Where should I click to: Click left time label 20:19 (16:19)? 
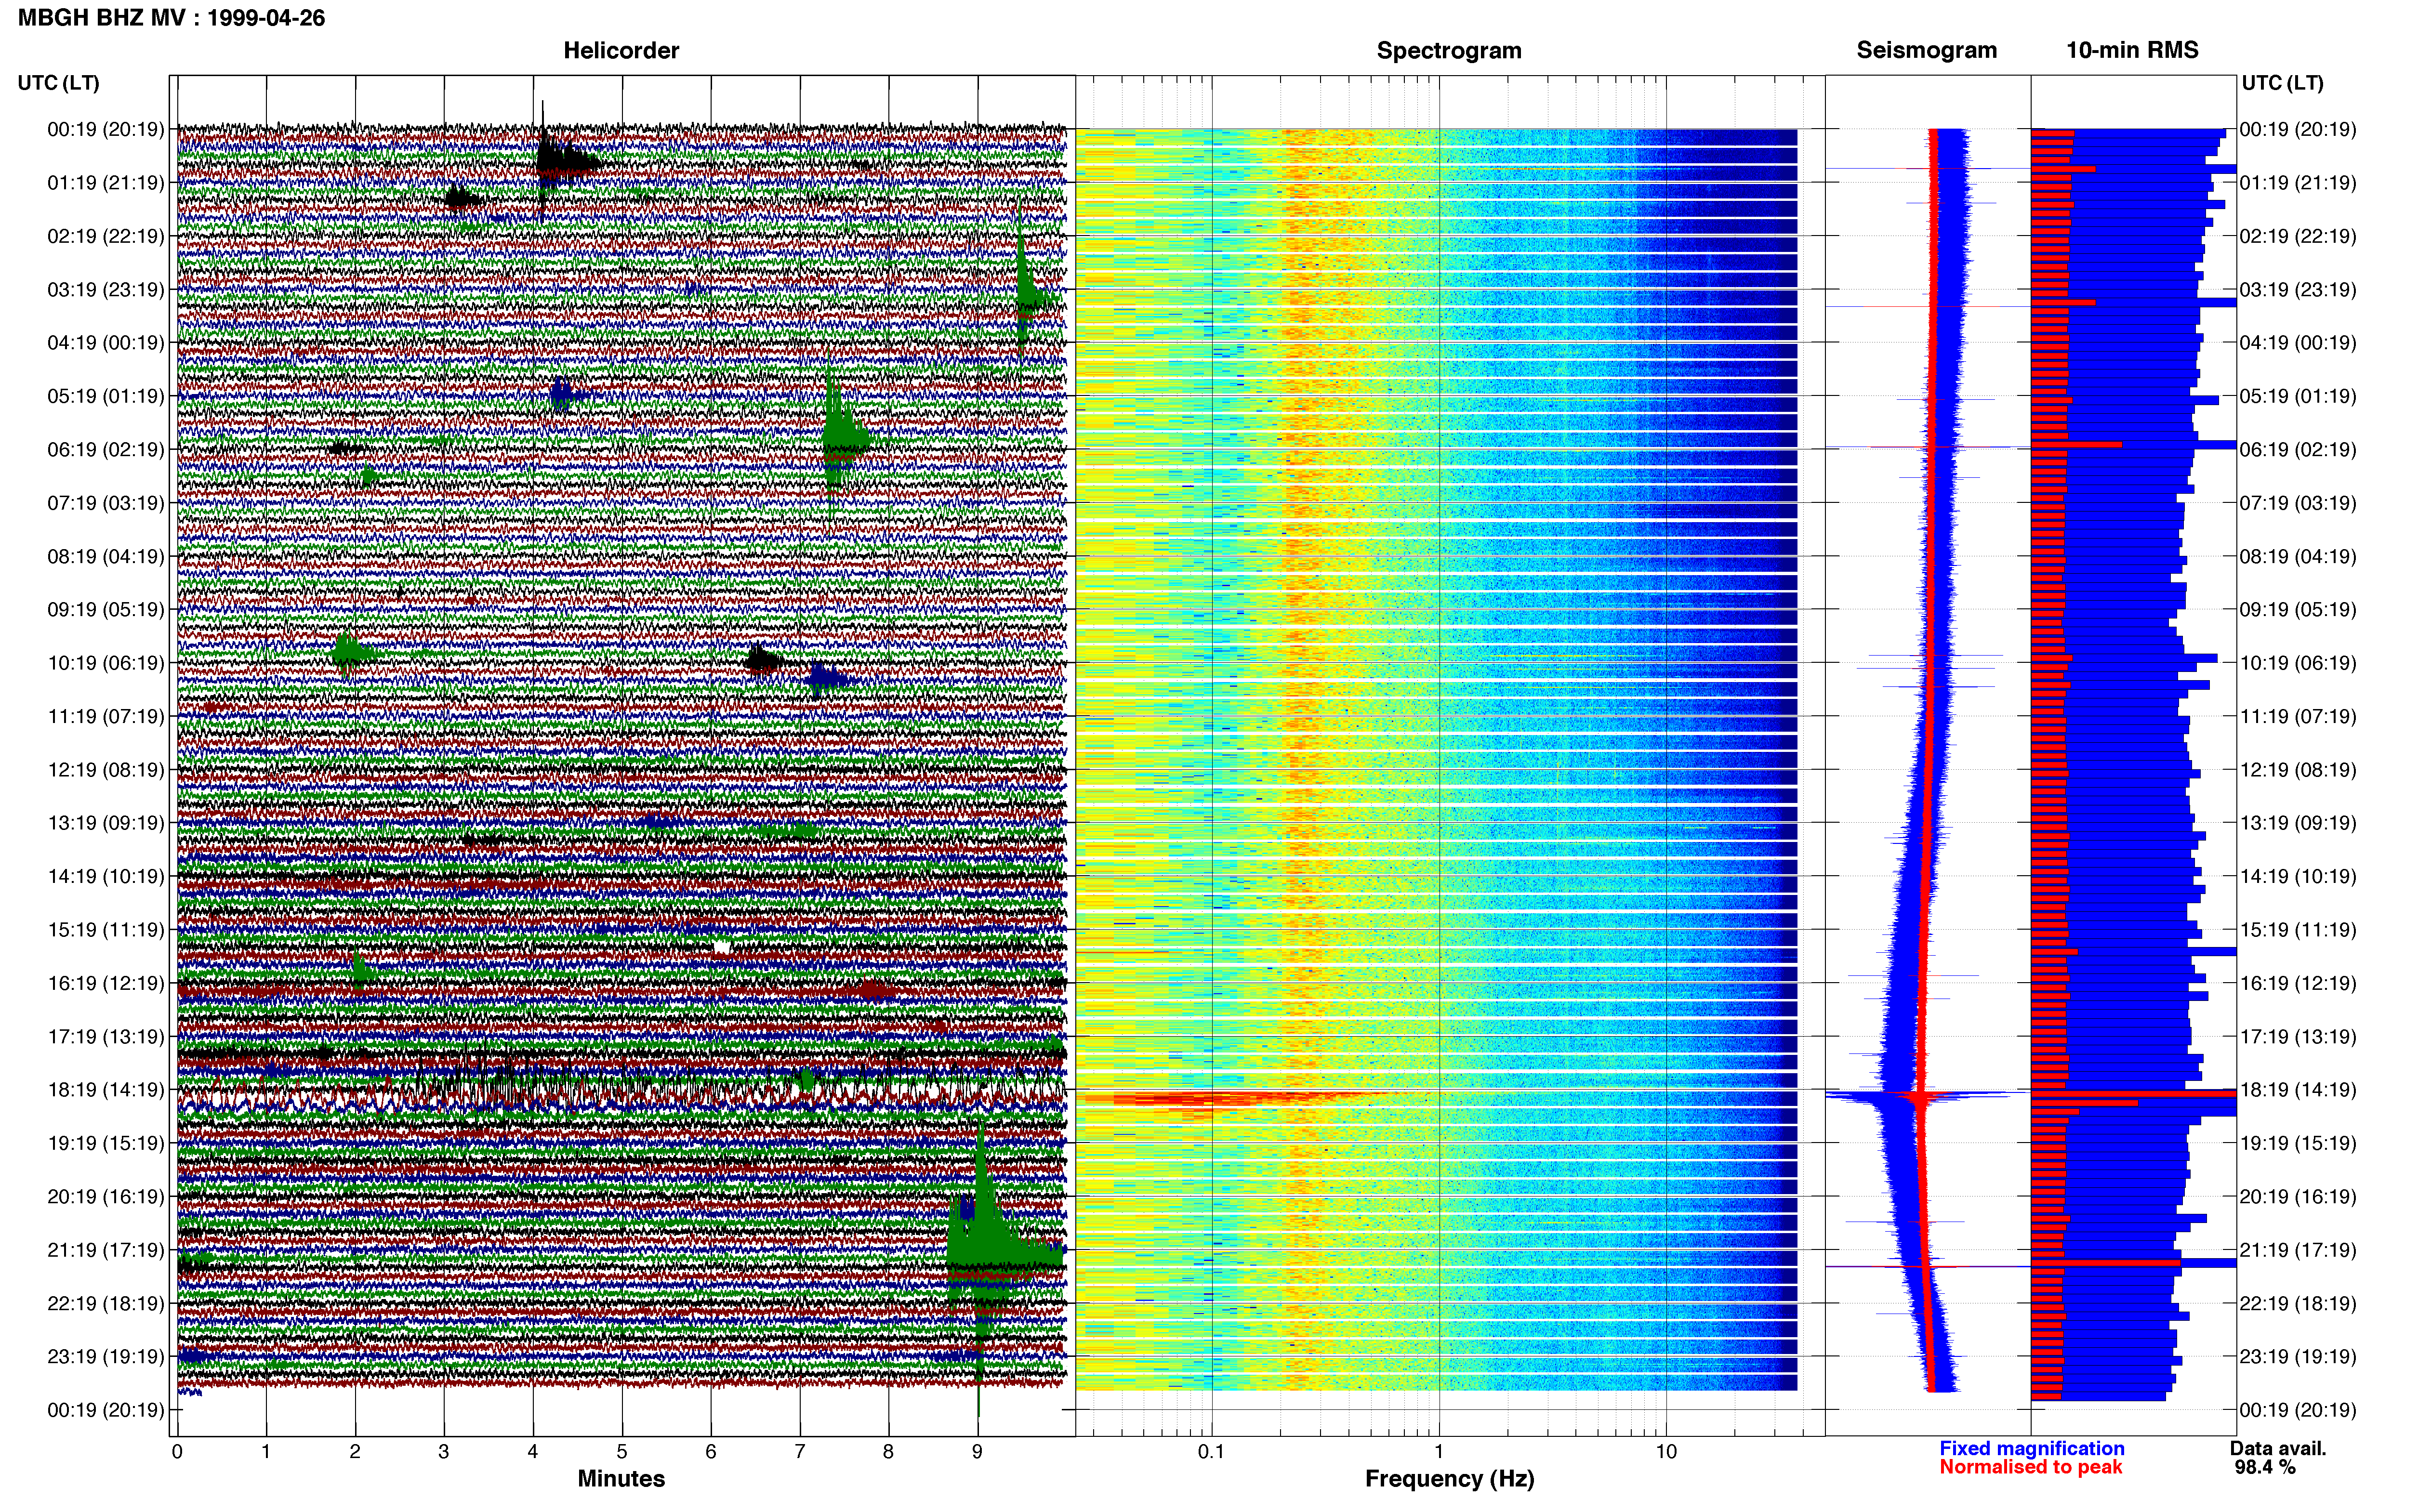(x=105, y=1196)
